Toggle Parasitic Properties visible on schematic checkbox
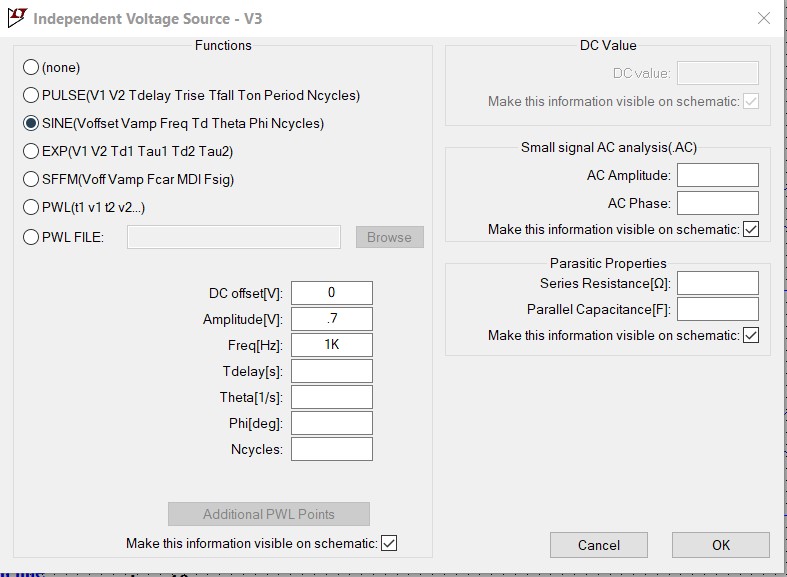Screen dimensions: 787x577 click(751, 335)
